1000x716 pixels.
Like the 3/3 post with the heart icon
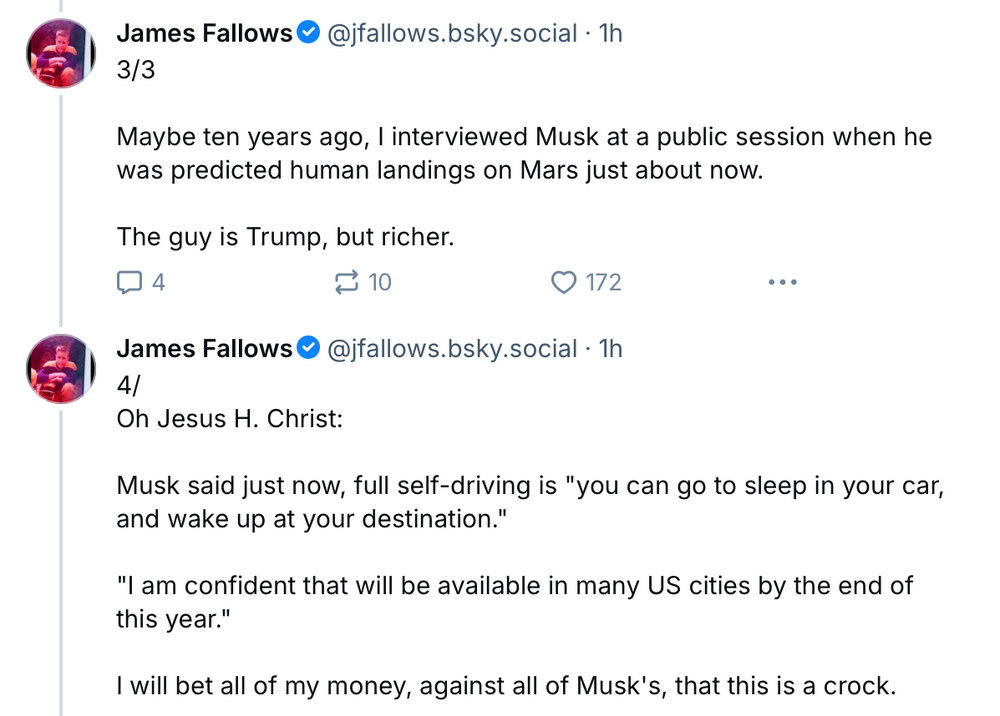(564, 283)
